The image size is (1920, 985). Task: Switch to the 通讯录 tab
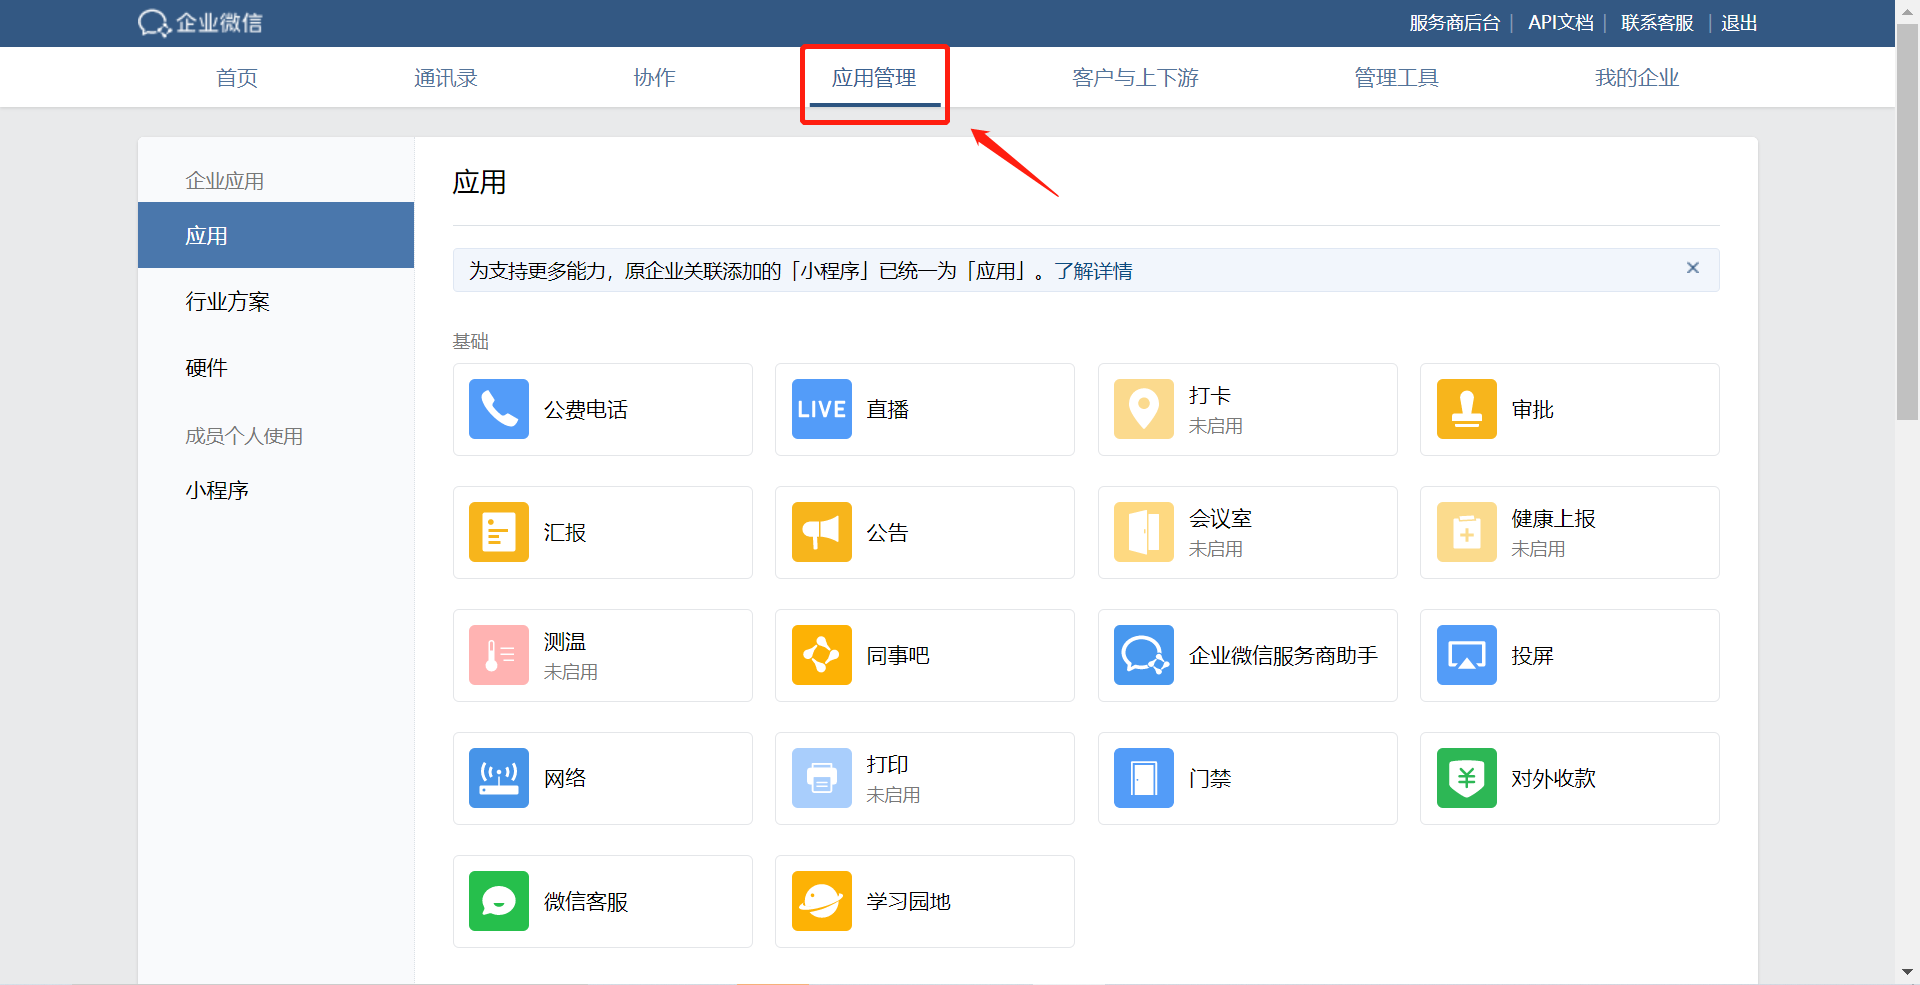pyautogui.click(x=445, y=78)
